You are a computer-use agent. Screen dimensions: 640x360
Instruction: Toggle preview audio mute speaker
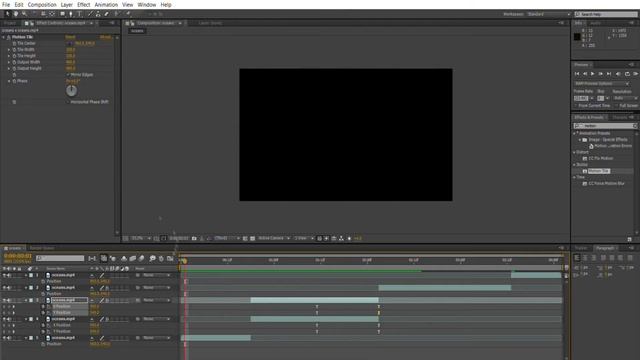coord(618,74)
